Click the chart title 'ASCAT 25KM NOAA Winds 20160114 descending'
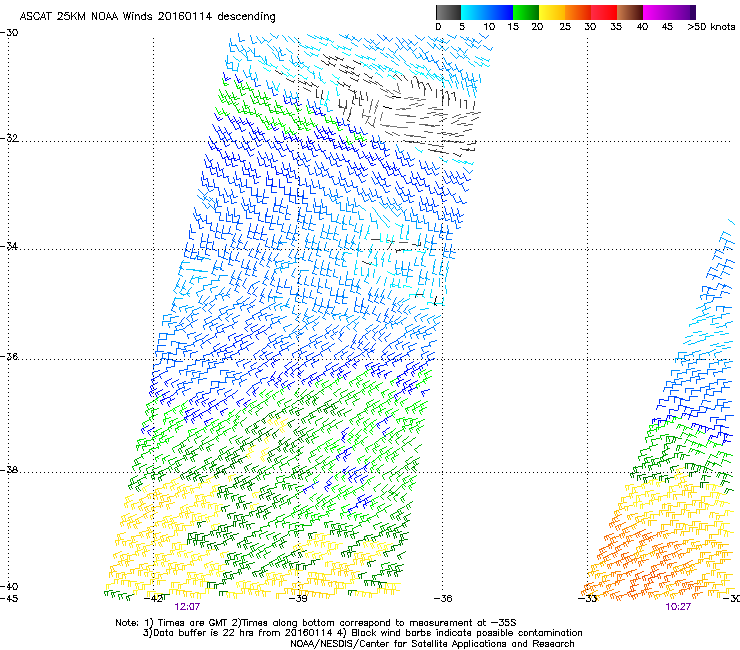The height and width of the screenshot is (650, 740). coord(147,17)
